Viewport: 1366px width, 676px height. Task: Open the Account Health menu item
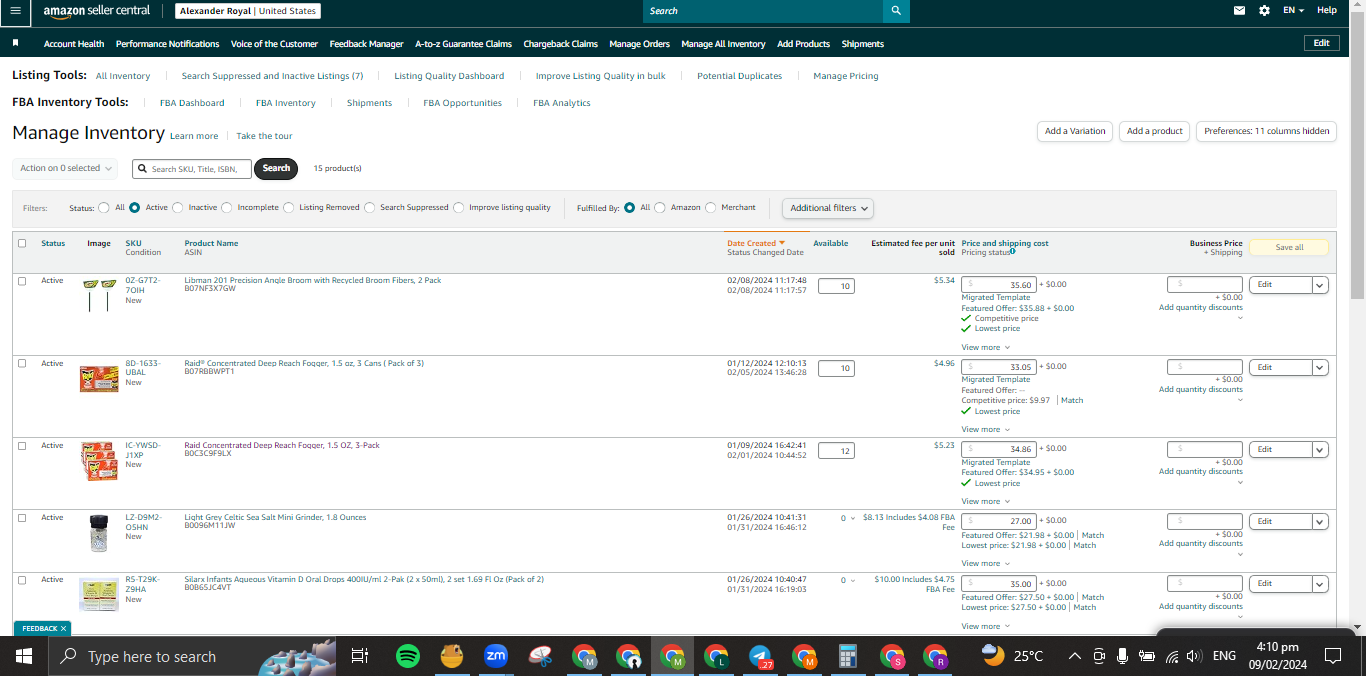74,44
